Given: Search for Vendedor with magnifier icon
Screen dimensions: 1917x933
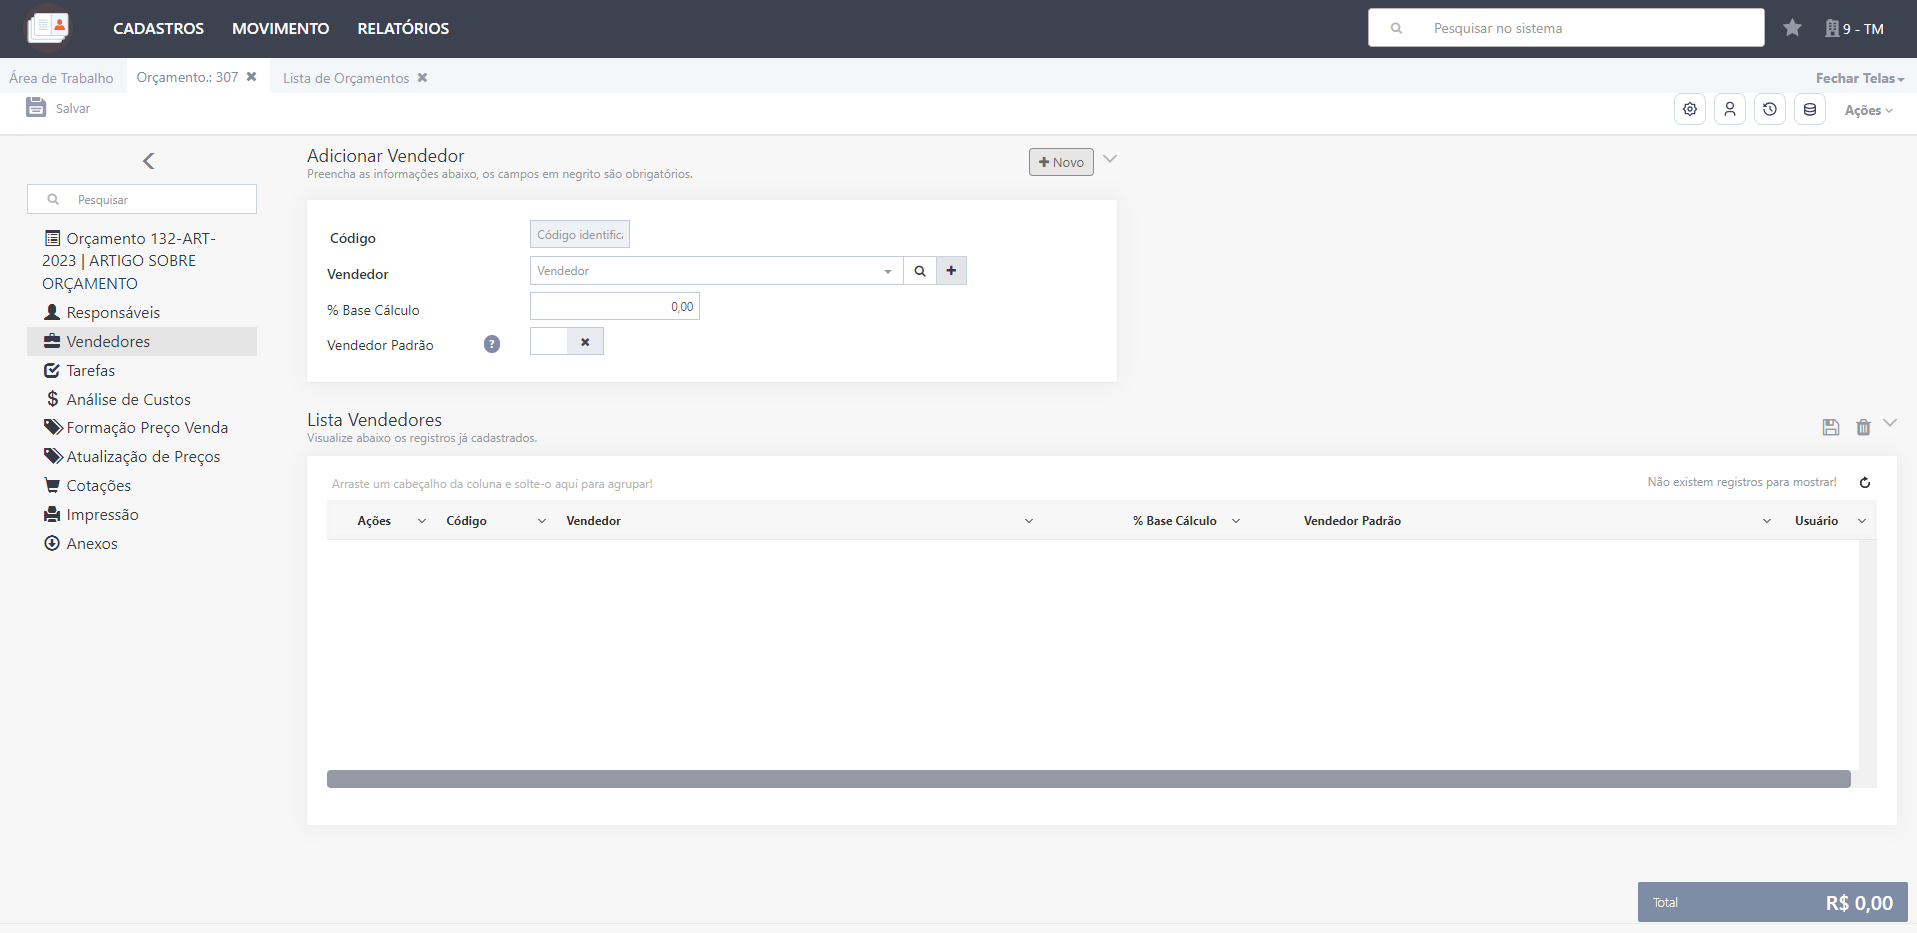Looking at the screenshot, I should pos(920,271).
